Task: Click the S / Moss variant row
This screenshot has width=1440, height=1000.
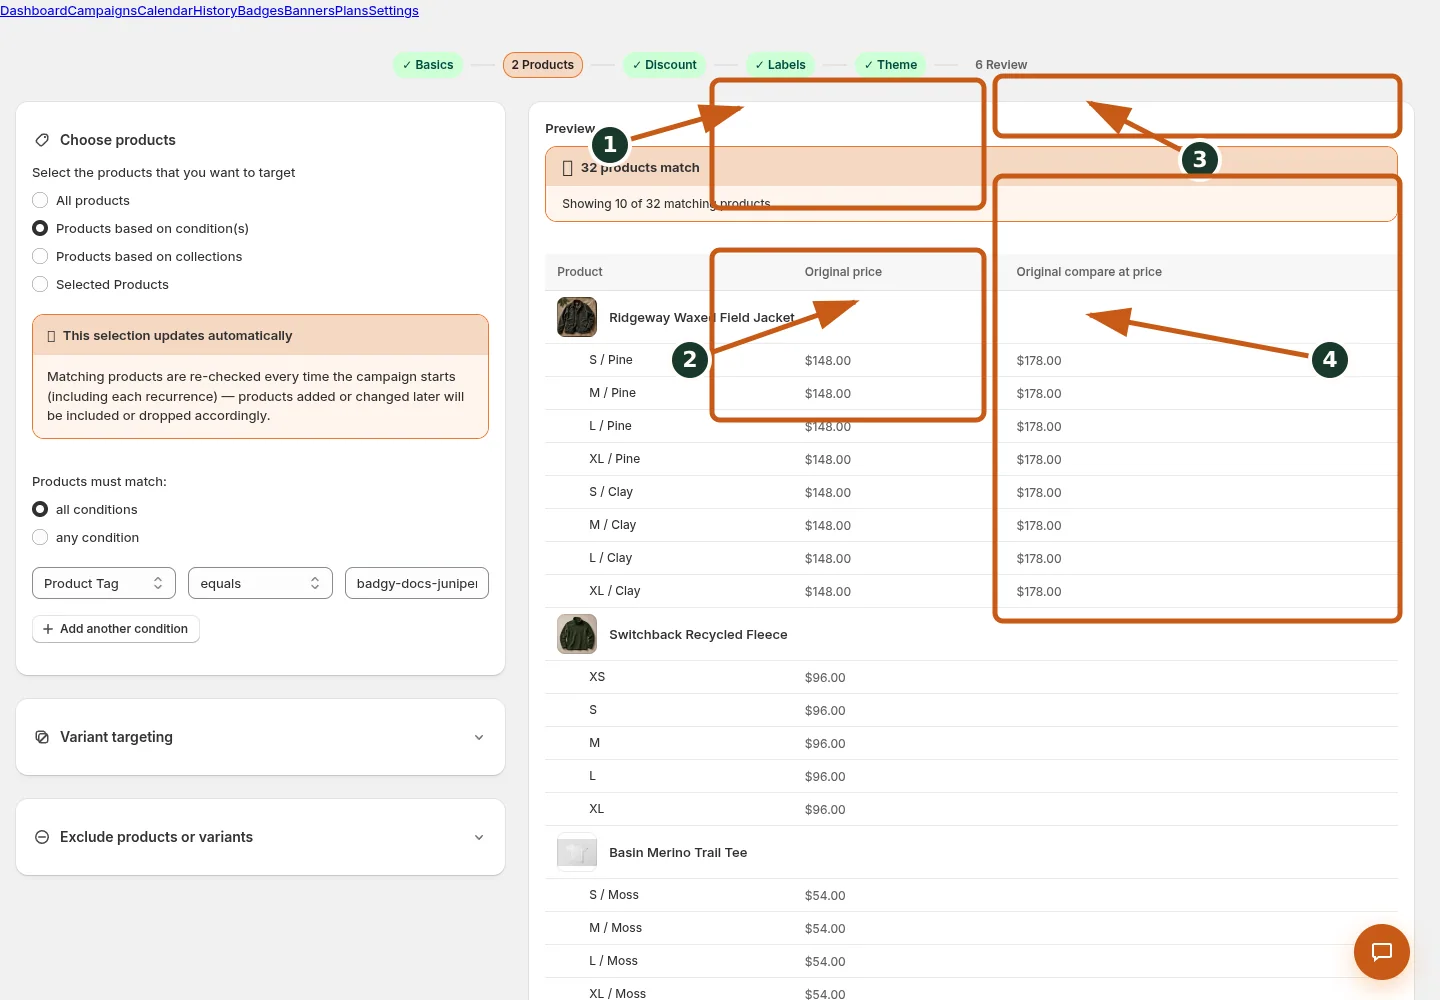Action: tap(971, 895)
